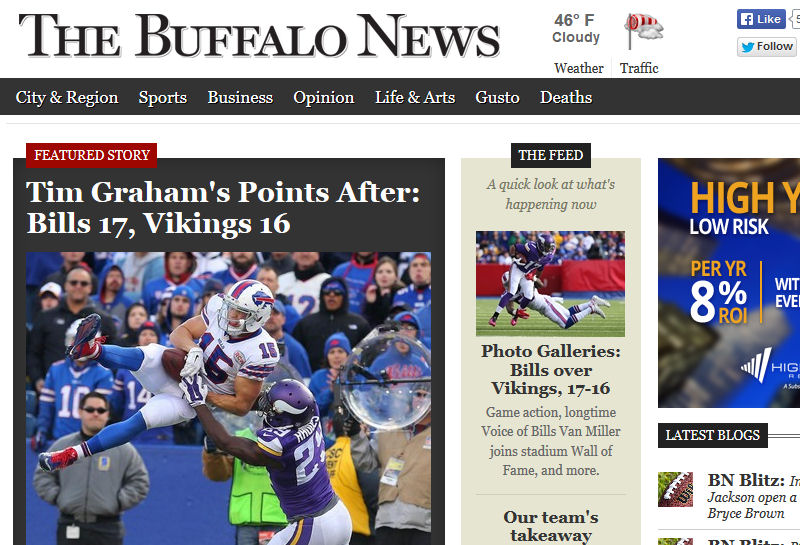This screenshot has width=800, height=545.
Task: Open the Deaths section
Action: 566,97
